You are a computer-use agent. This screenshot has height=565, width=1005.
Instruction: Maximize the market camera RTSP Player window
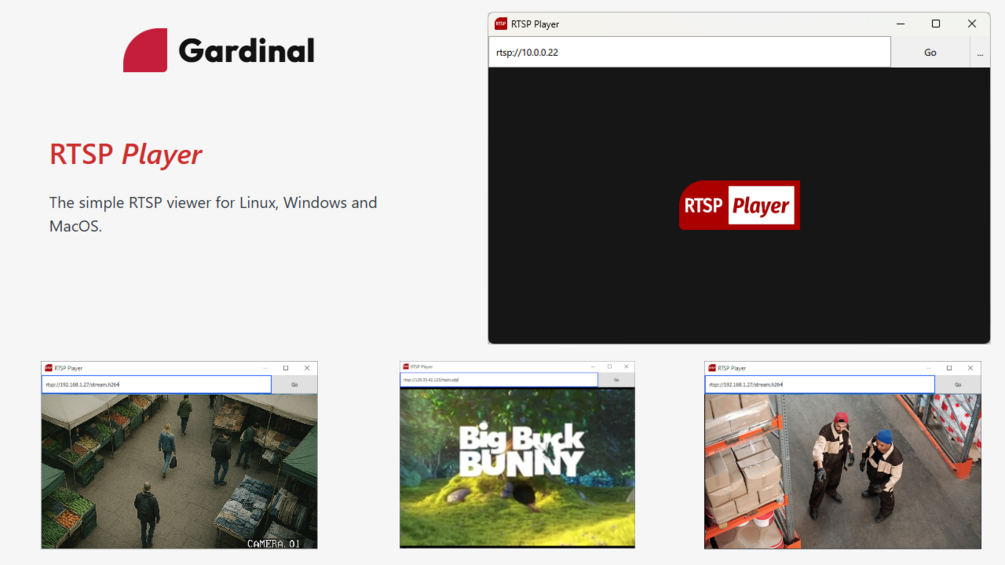click(286, 368)
